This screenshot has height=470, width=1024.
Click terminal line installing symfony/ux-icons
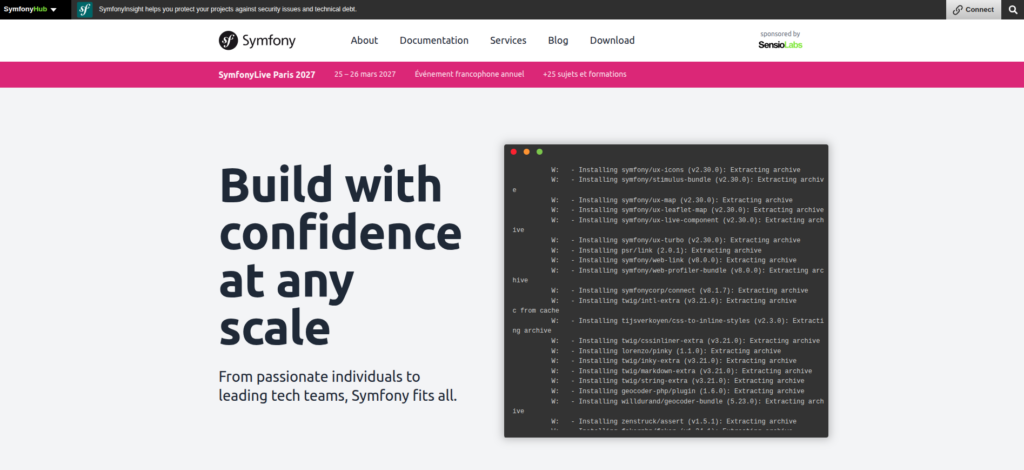[x=676, y=170]
